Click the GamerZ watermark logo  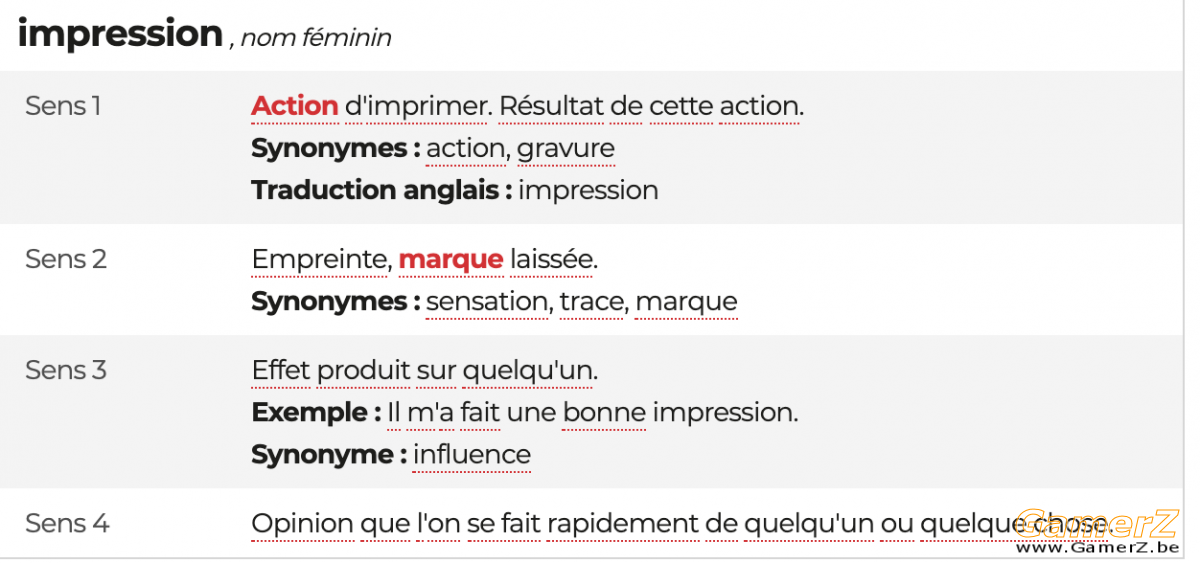click(x=1097, y=530)
